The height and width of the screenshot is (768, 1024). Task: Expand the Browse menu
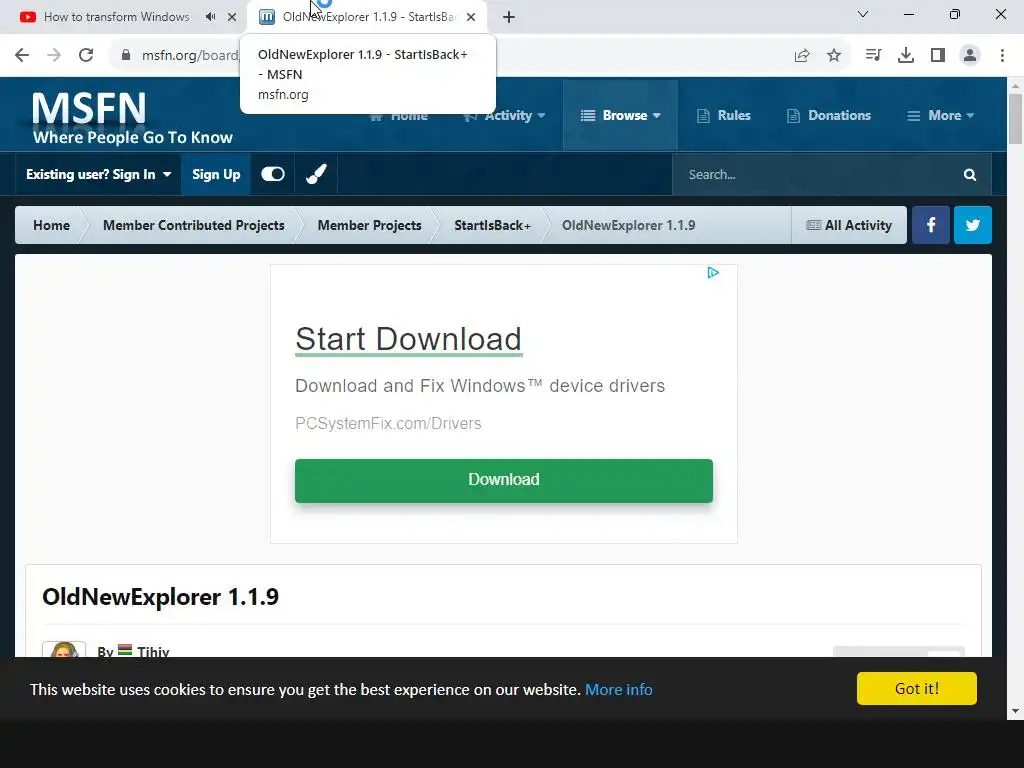pos(620,116)
